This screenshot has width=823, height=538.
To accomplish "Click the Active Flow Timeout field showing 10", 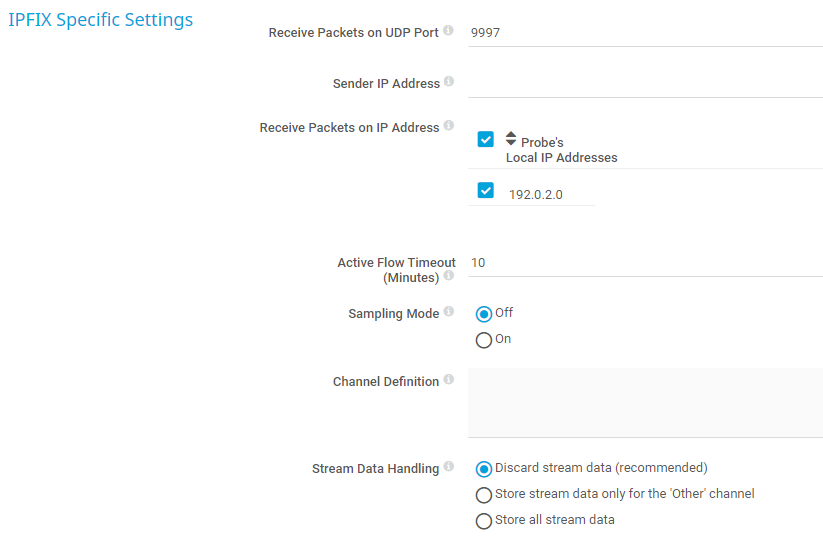I will click(645, 263).
